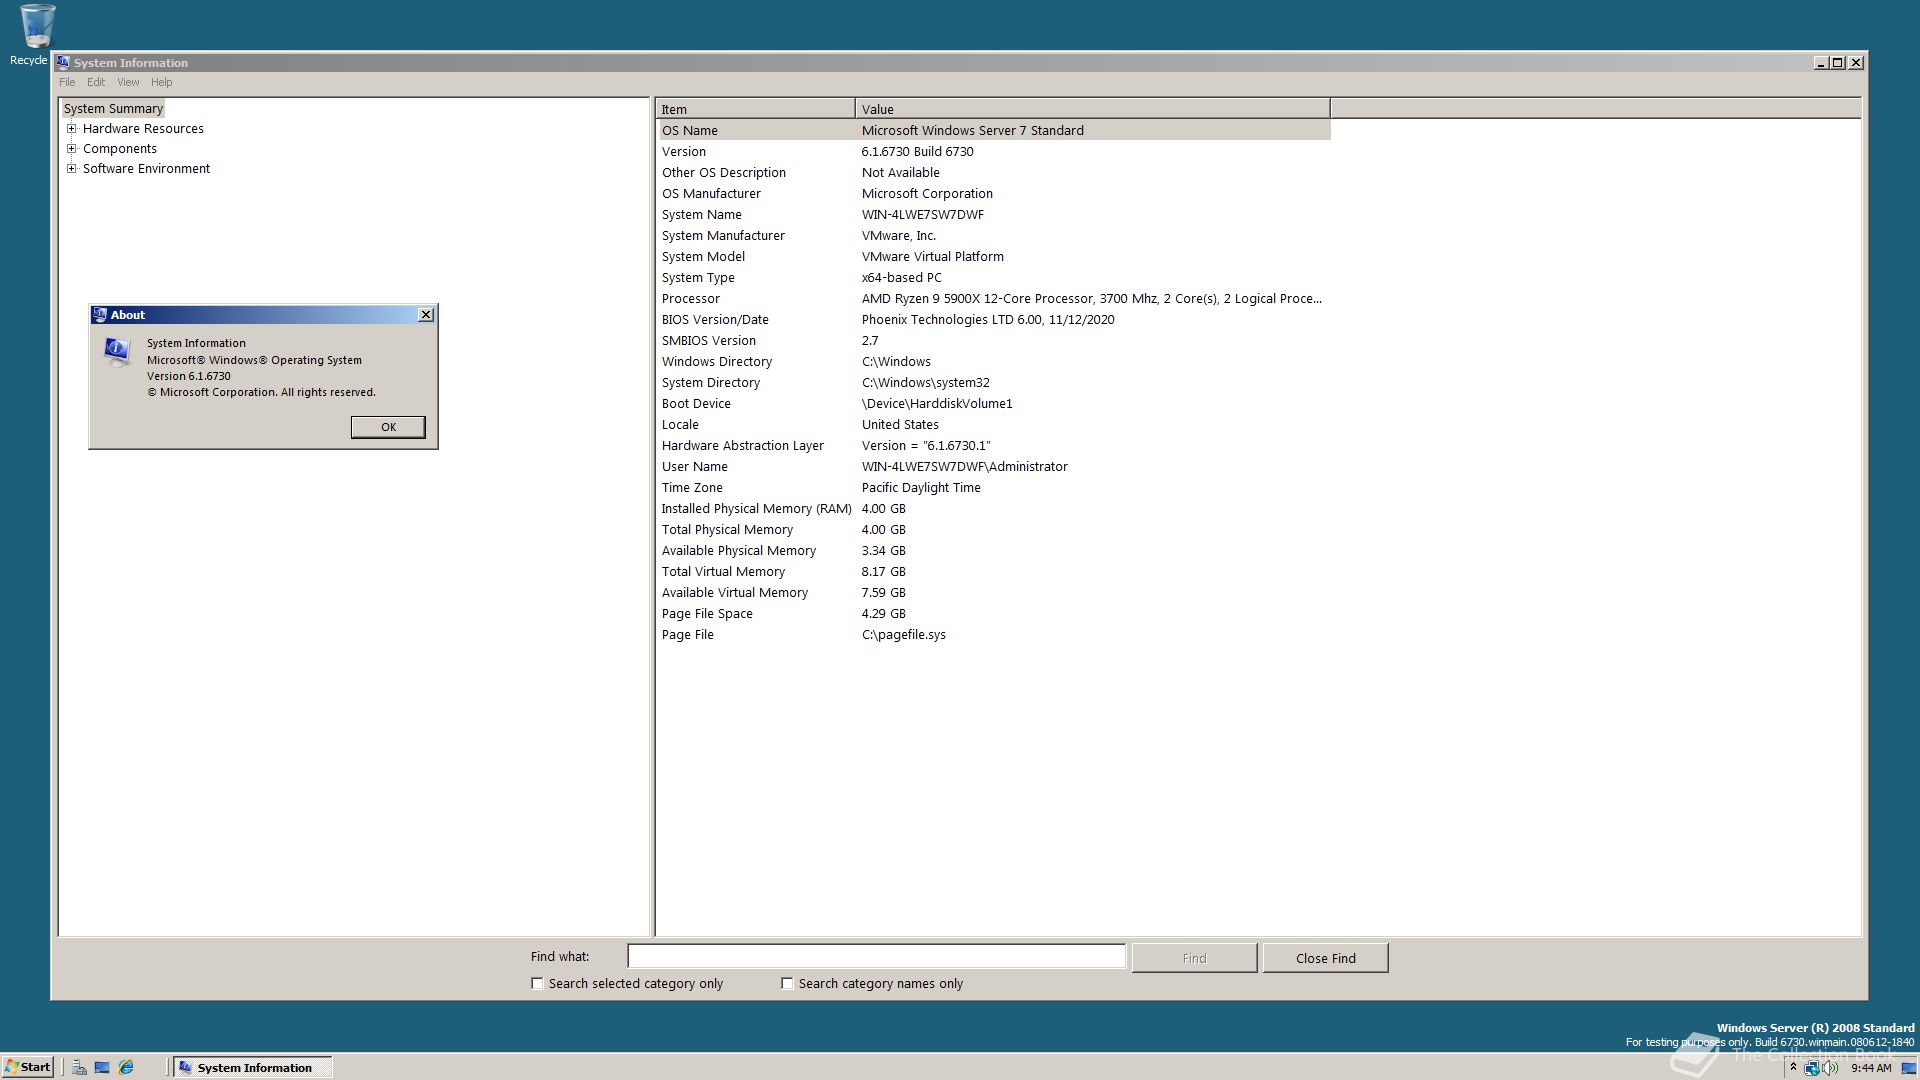Screen dimensions: 1920x1080
Task: Click the clock showing 9:44 AM
Action: 1871,1068
